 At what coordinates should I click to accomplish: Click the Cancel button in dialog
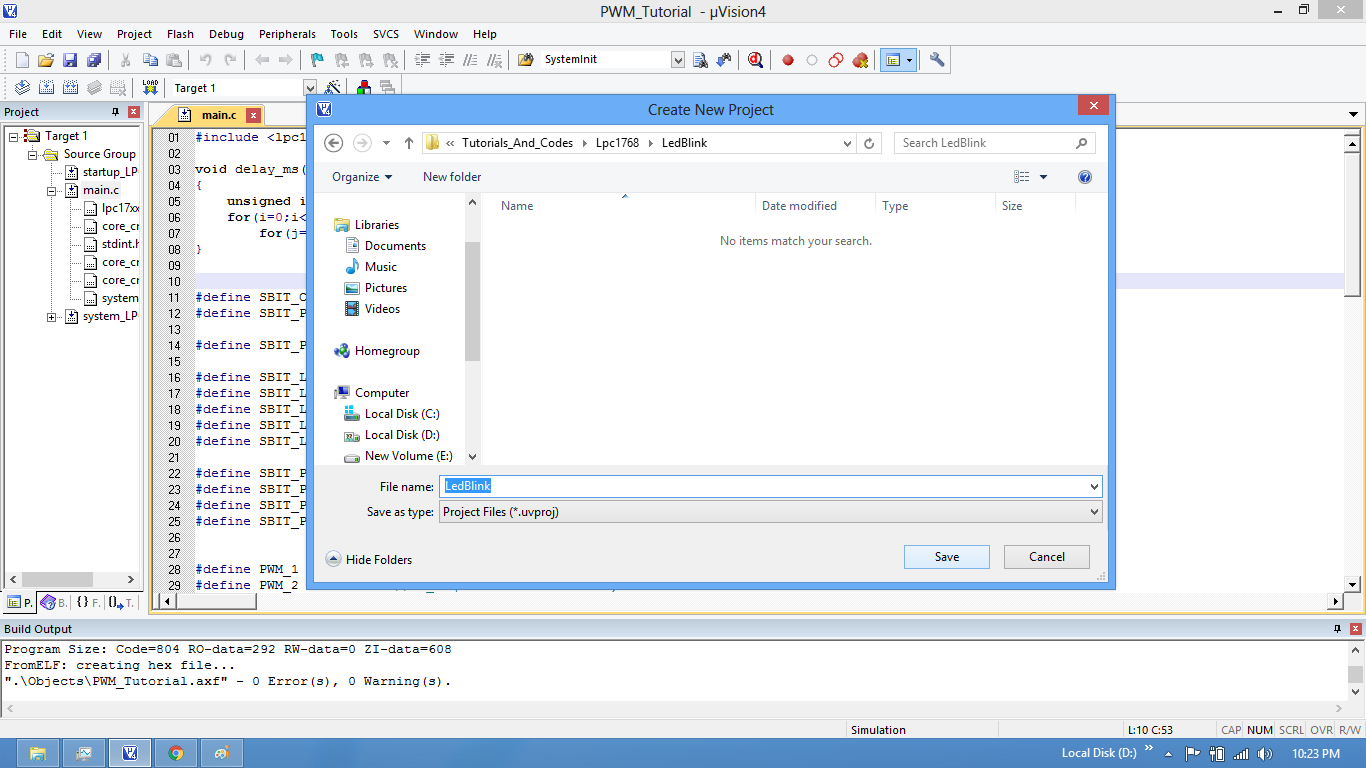[1046, 557]
